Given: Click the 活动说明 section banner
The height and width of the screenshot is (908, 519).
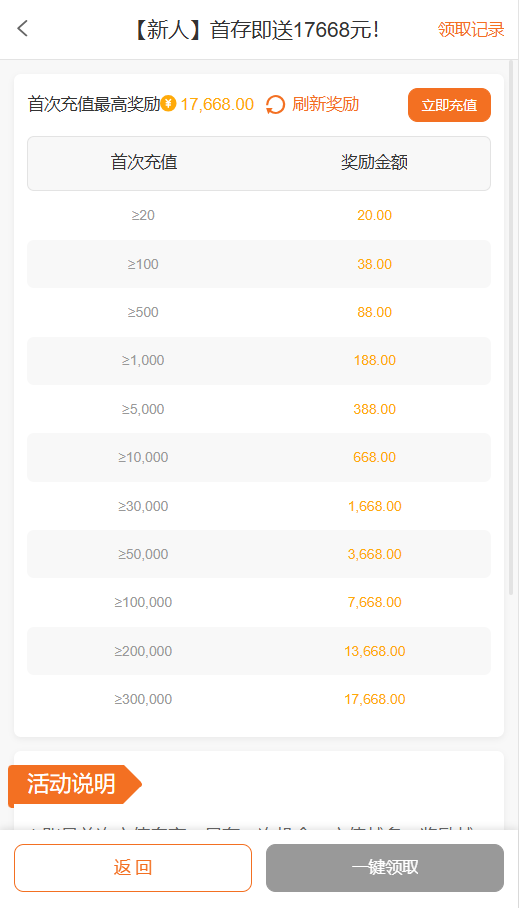Looking at the screenshot, I should (x=75, y=784).
